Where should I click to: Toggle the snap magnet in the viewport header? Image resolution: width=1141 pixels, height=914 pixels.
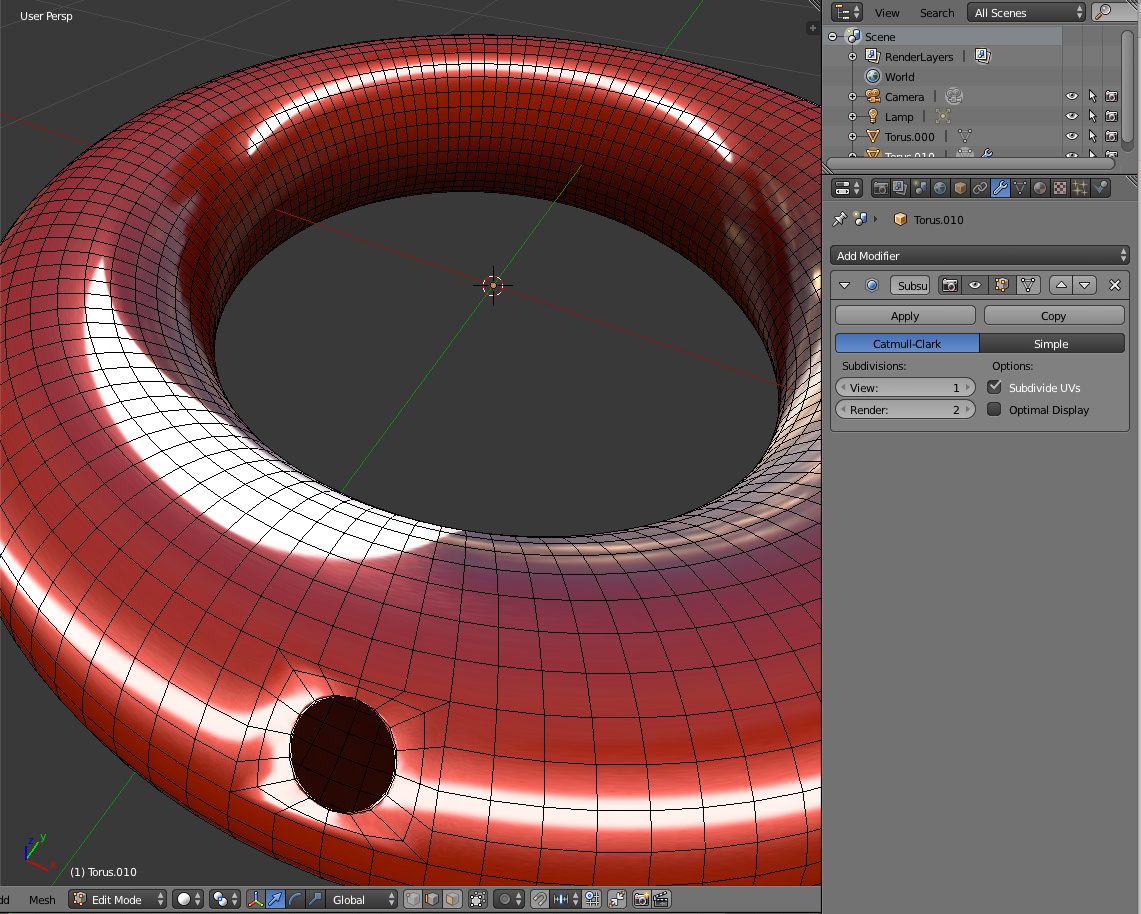pos(539,899)
